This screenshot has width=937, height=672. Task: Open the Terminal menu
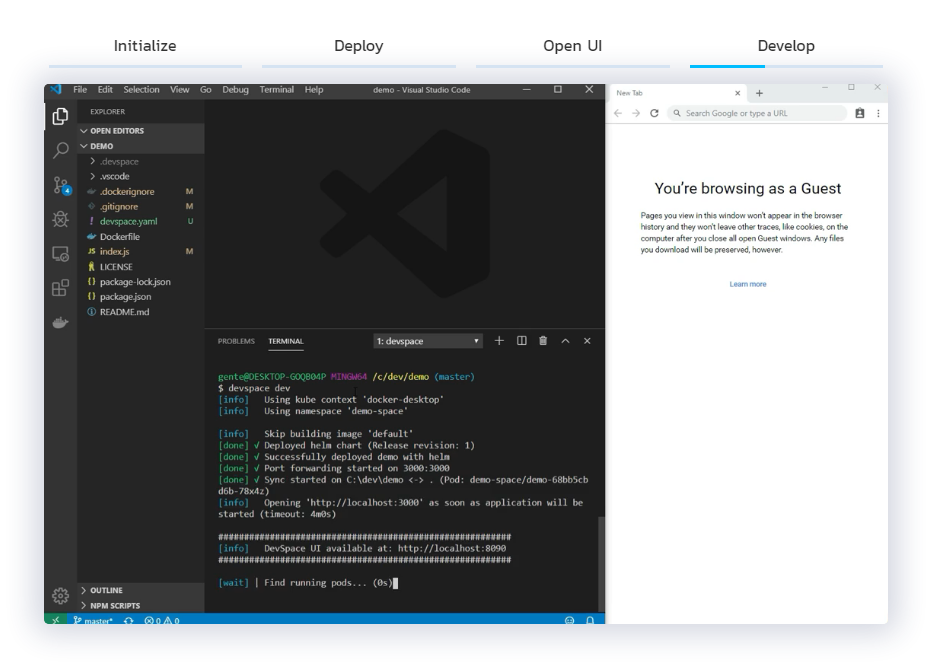coord(277,90)
